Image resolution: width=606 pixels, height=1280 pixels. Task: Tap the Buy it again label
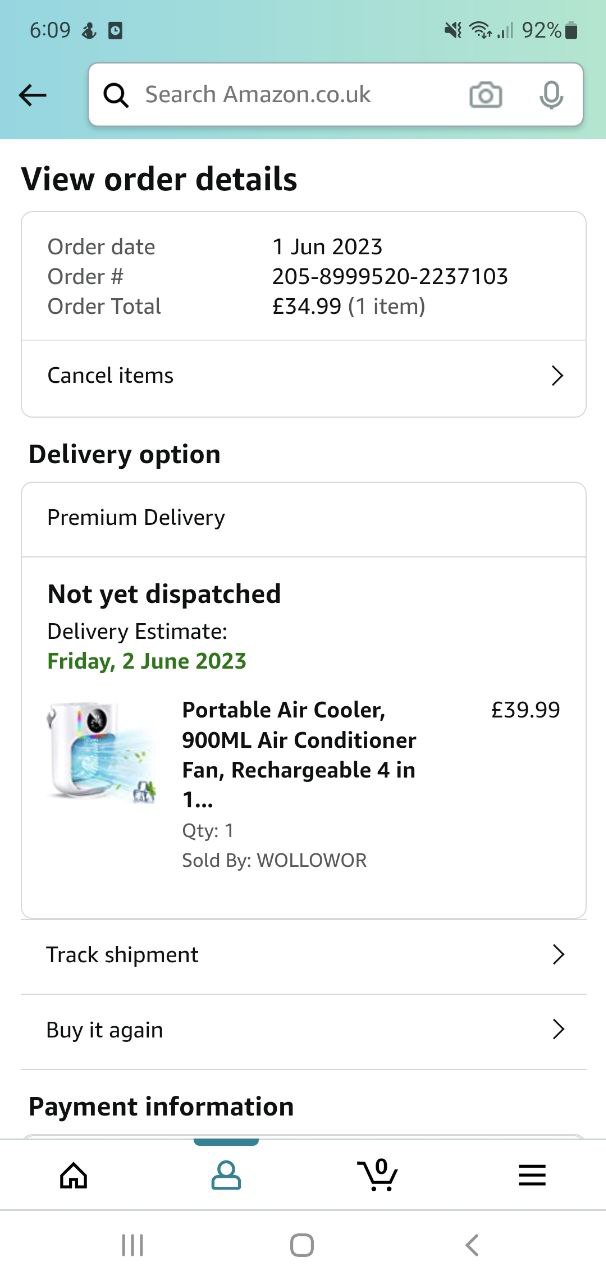click(105, 1030)
